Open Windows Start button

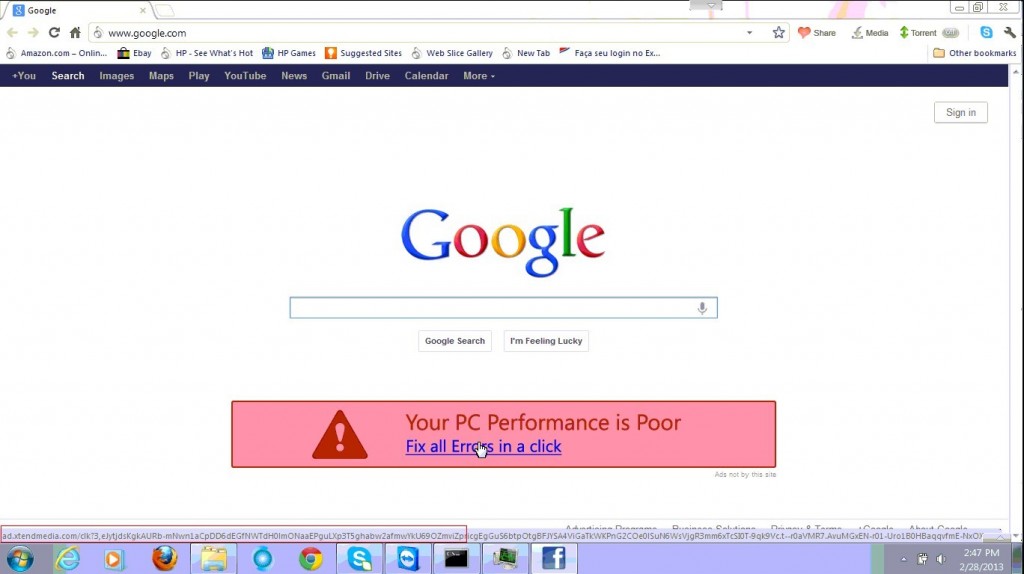click(x=20, y=559)
